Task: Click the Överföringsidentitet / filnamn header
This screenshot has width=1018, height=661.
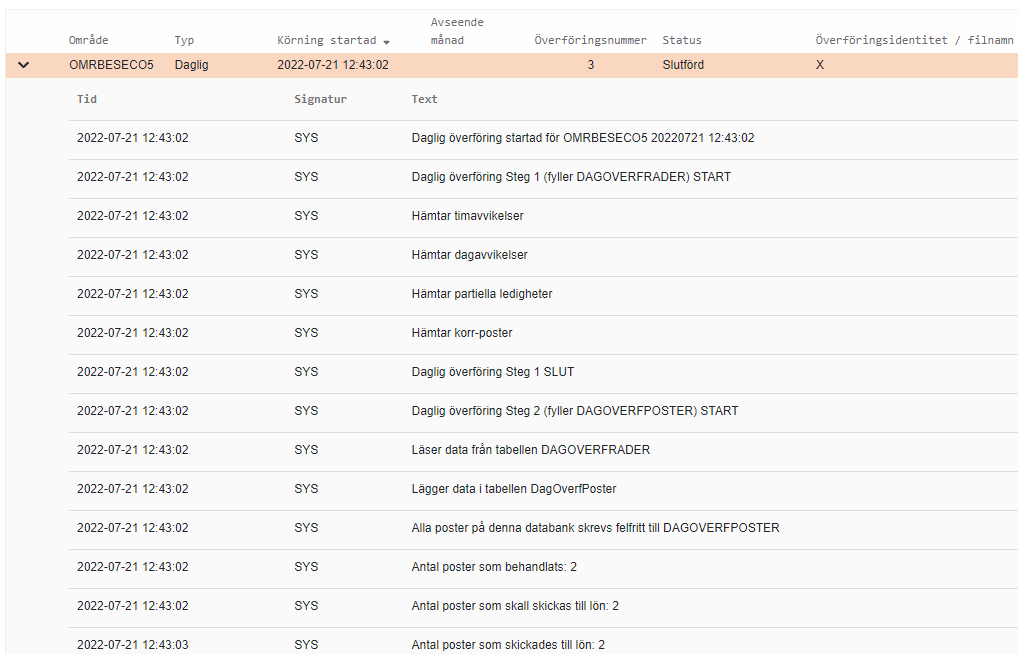Action: pos(914,40)
